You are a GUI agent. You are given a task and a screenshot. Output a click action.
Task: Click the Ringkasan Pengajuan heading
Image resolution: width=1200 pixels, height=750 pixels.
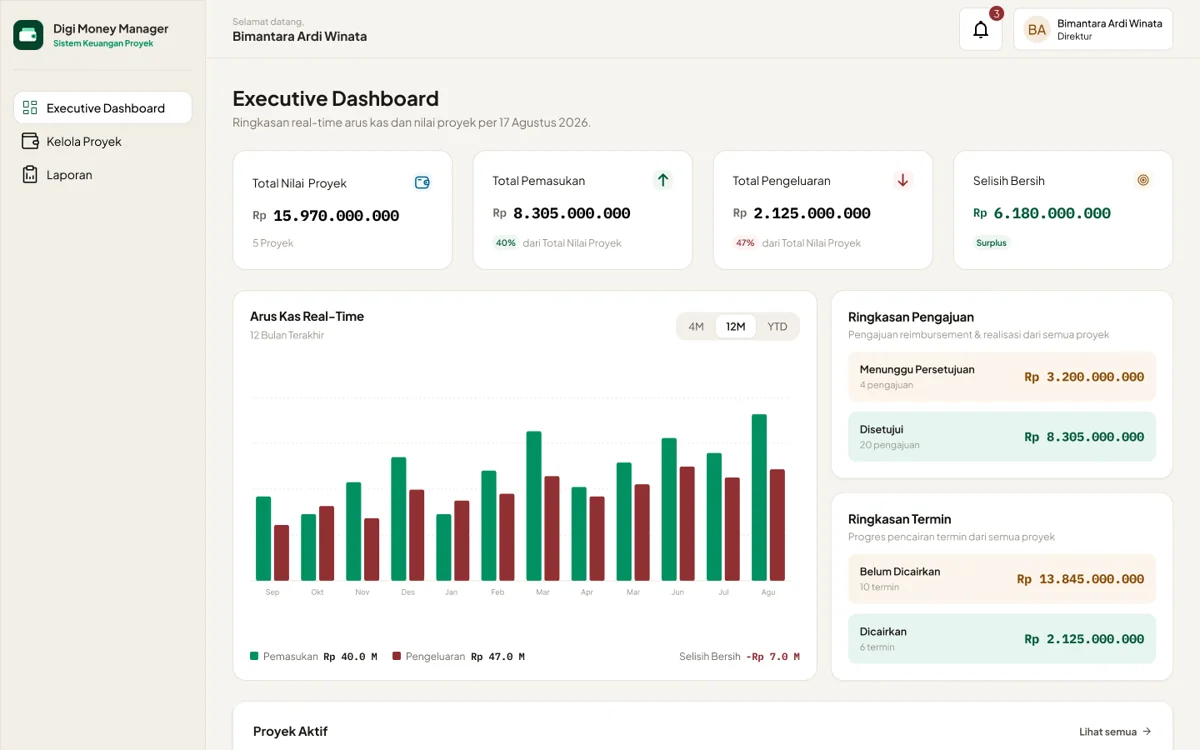[911, 317]
